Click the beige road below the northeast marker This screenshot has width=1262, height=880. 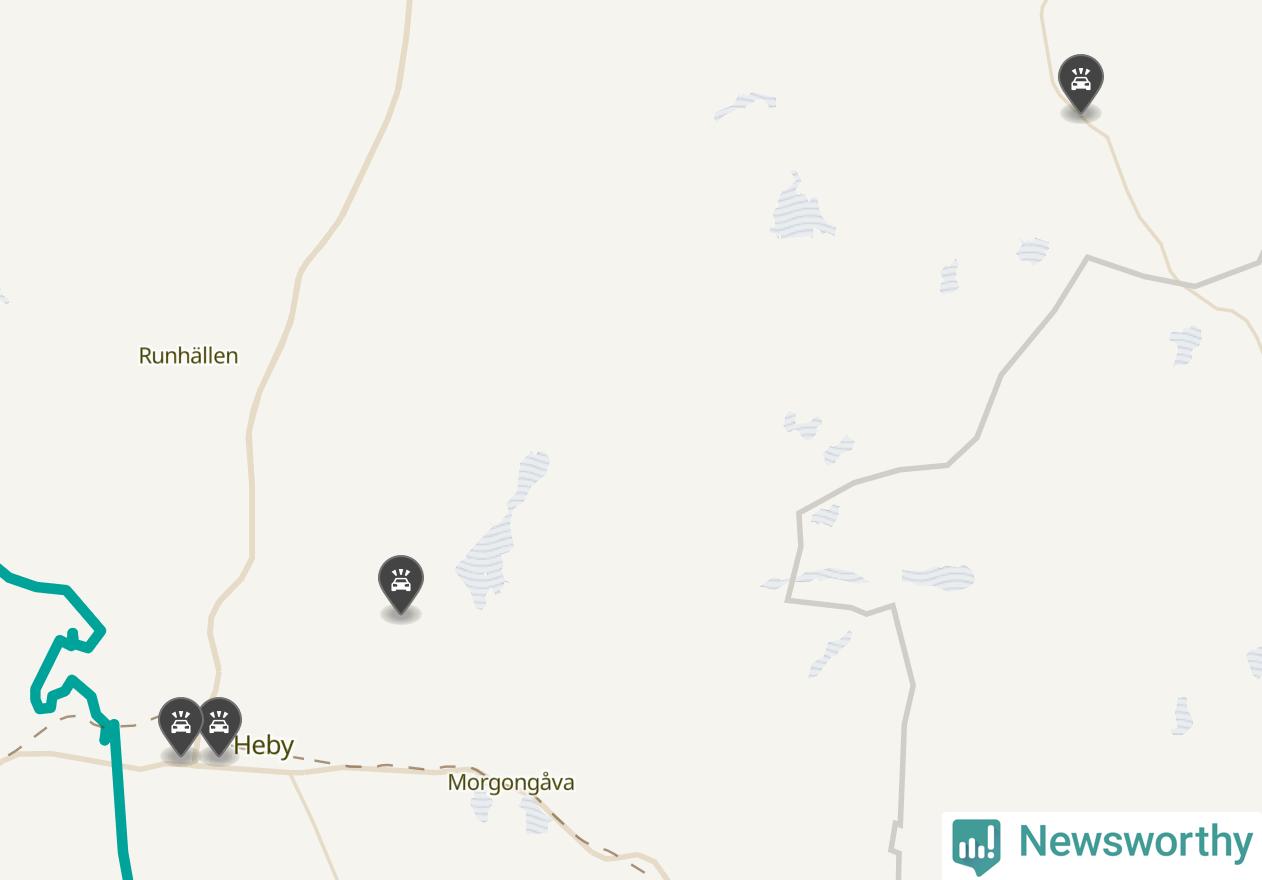pos(1140,200)
